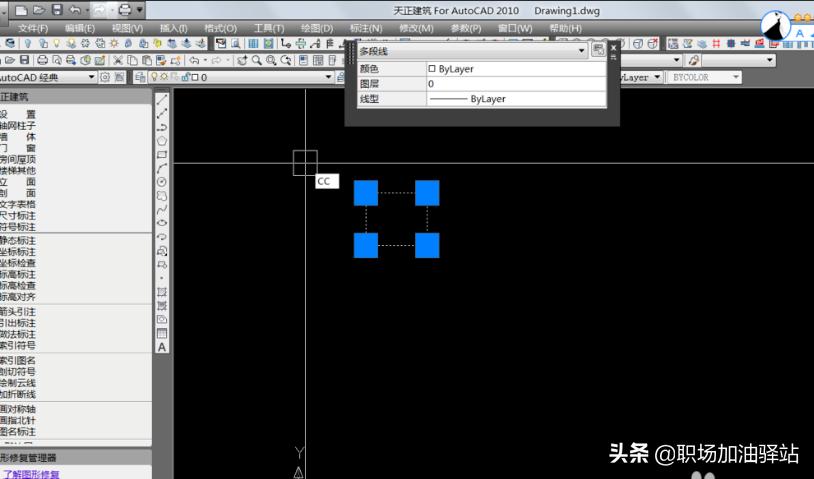Click the Undo arrow in the quick access bar
The image size is (814, 479).
[75, 10]
